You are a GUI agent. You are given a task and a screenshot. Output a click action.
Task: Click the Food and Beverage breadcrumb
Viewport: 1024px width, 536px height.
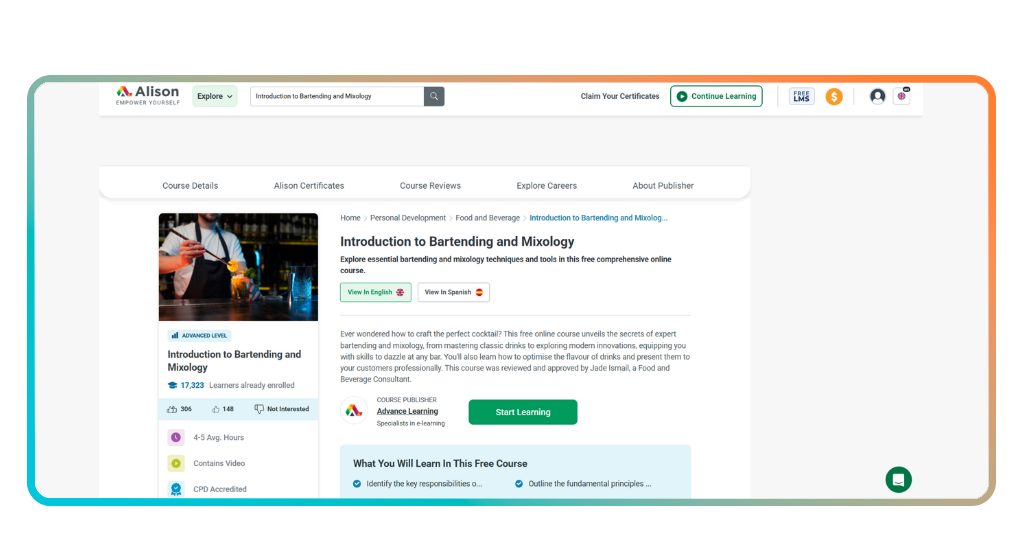coord(488,218)
